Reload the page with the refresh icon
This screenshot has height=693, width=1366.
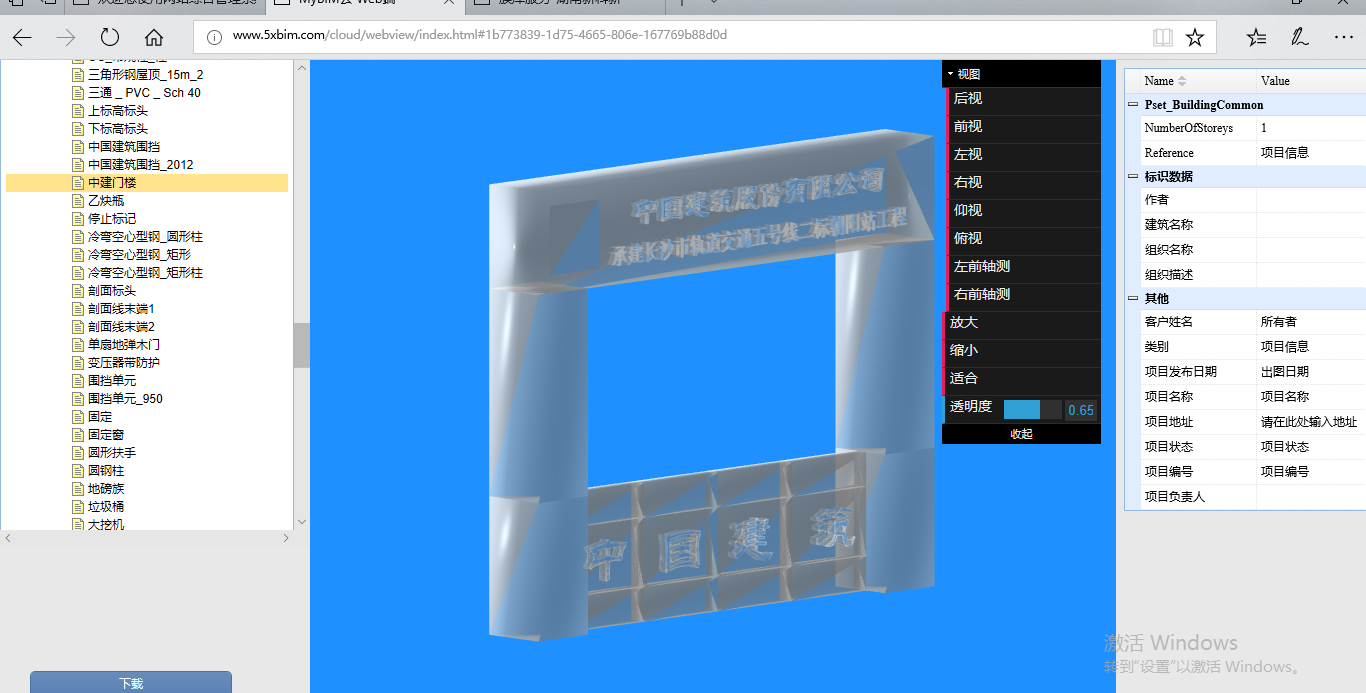(110, 38)
